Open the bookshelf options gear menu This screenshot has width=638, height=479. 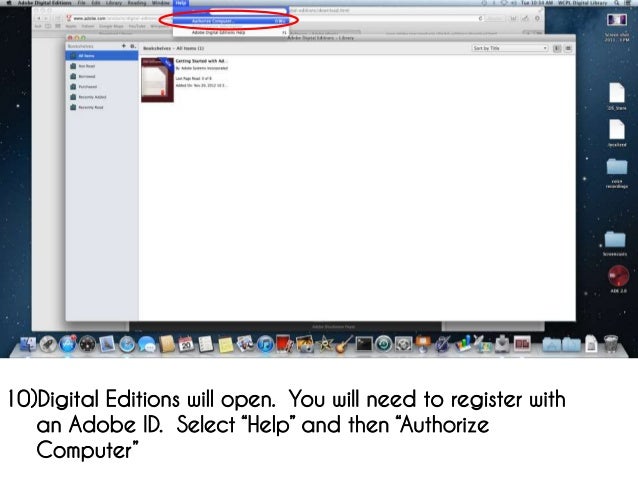pyautogui.click(x=133, y=46)
